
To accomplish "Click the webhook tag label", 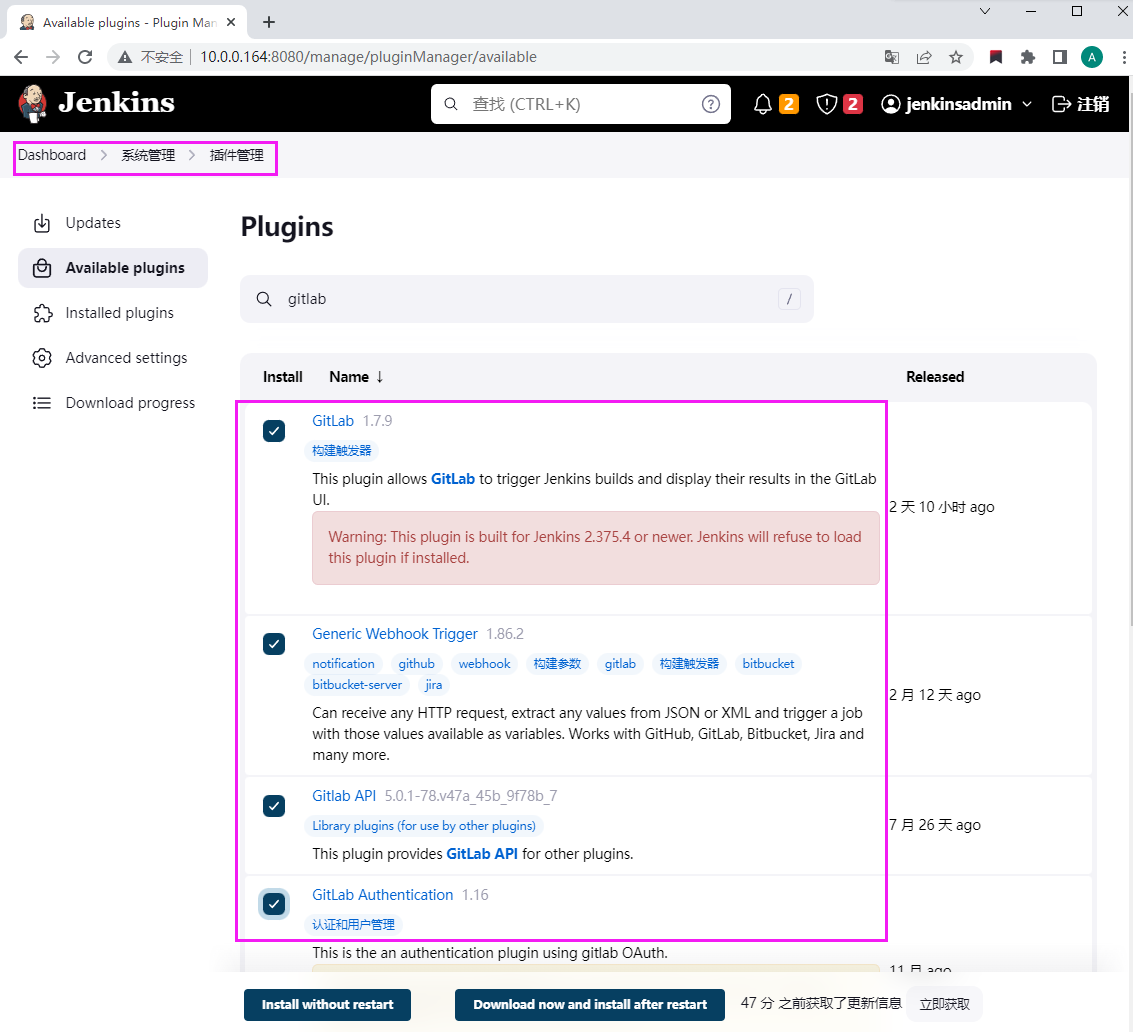I will point(484,663).
